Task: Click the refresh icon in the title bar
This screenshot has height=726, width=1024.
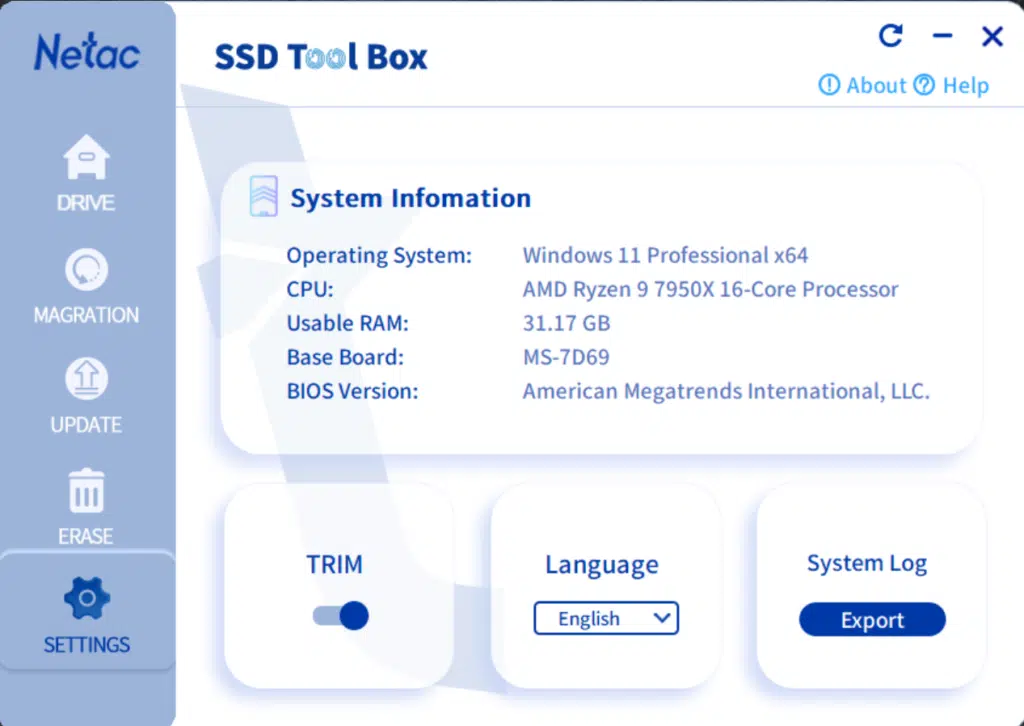Action: 891,35
